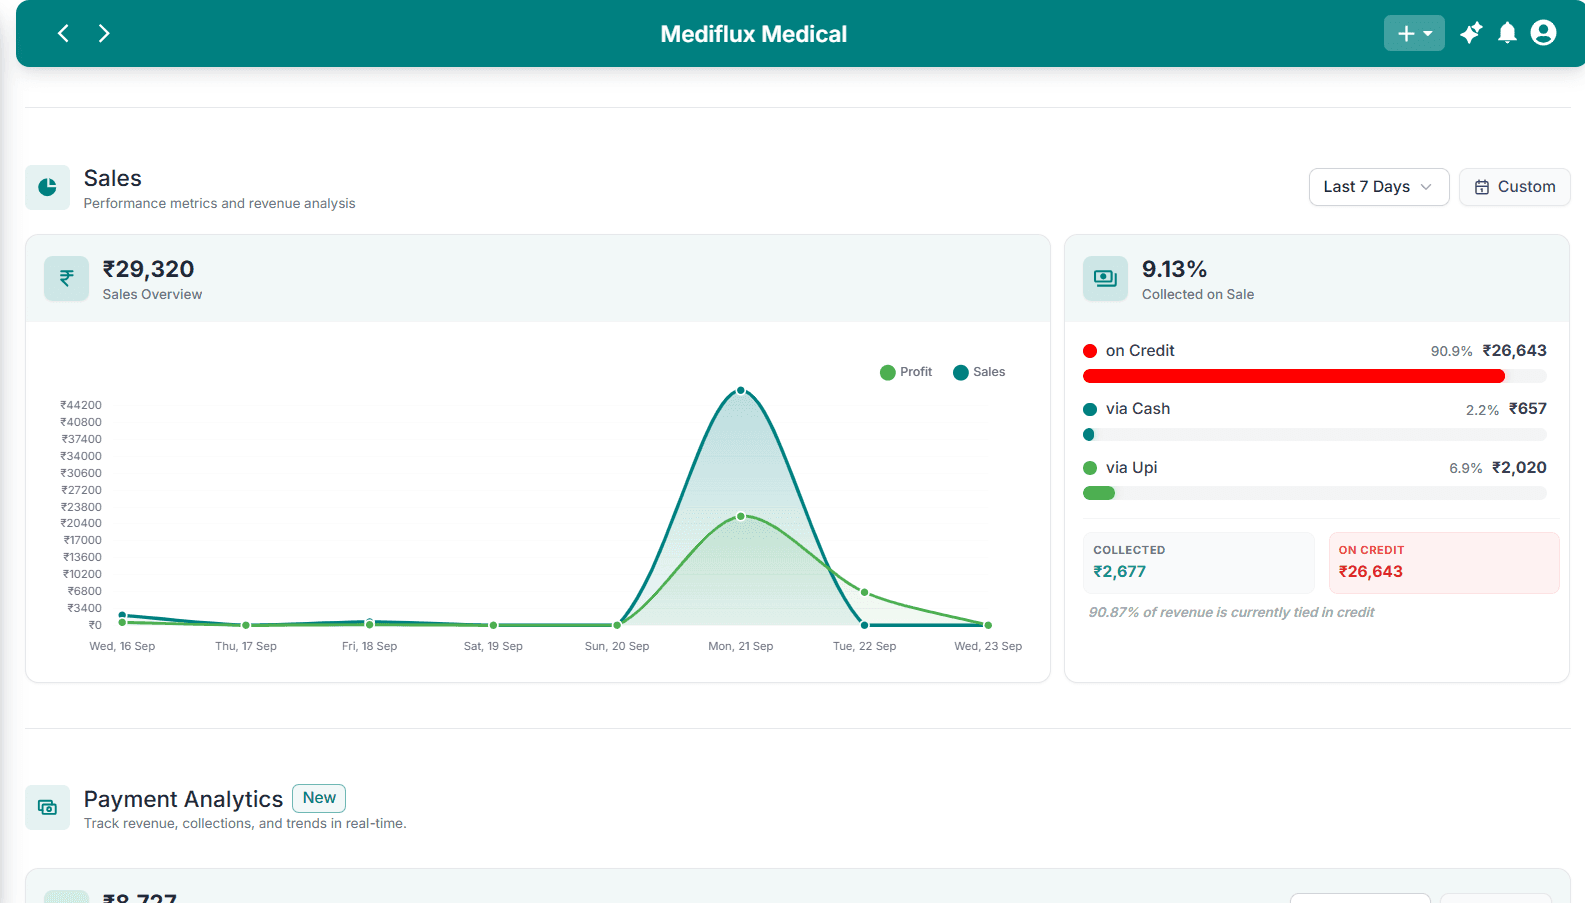Screen dimensions: 1585x903
Task: Click the ₹29,320 sales total
Action: click(148, 269)
